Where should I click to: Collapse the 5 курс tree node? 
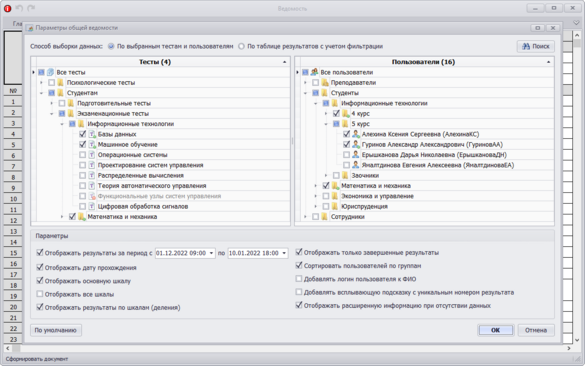[x=326, y=124]
